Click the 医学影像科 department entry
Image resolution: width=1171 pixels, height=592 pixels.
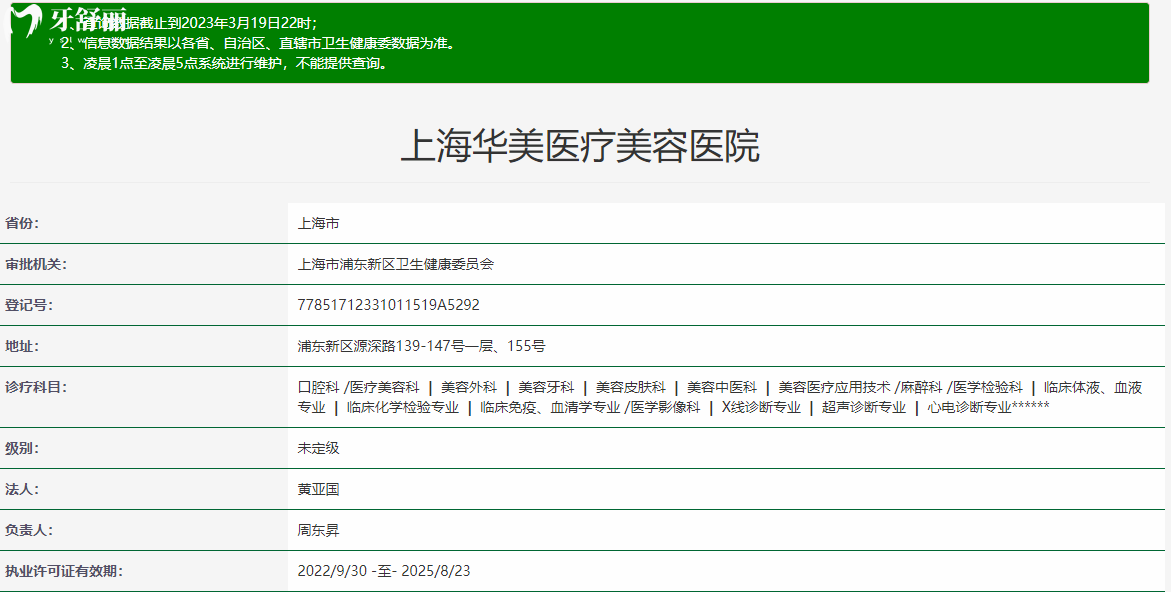coord(665,408)
